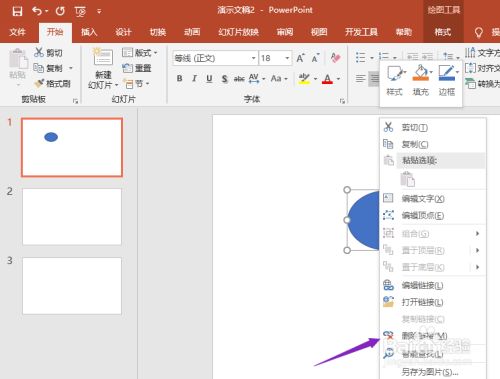Image resolution: width=500 pixels, height=379 pixels.
Task: Click the 格式刷 format painter
Action: pos(53,83)
